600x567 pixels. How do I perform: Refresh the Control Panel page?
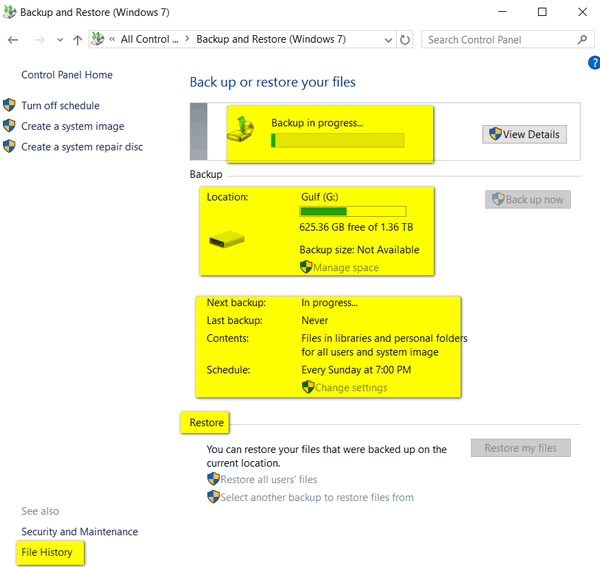click(405, 40)
